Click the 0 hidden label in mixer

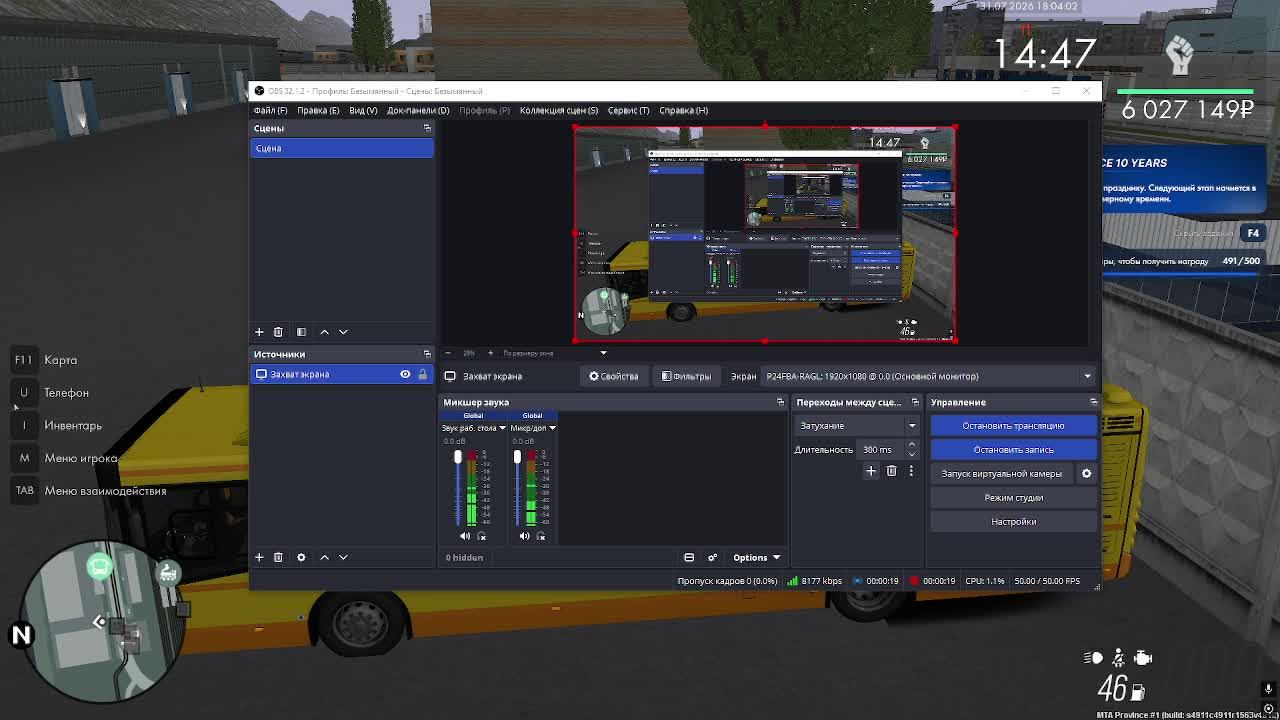[x=464, y=558]
